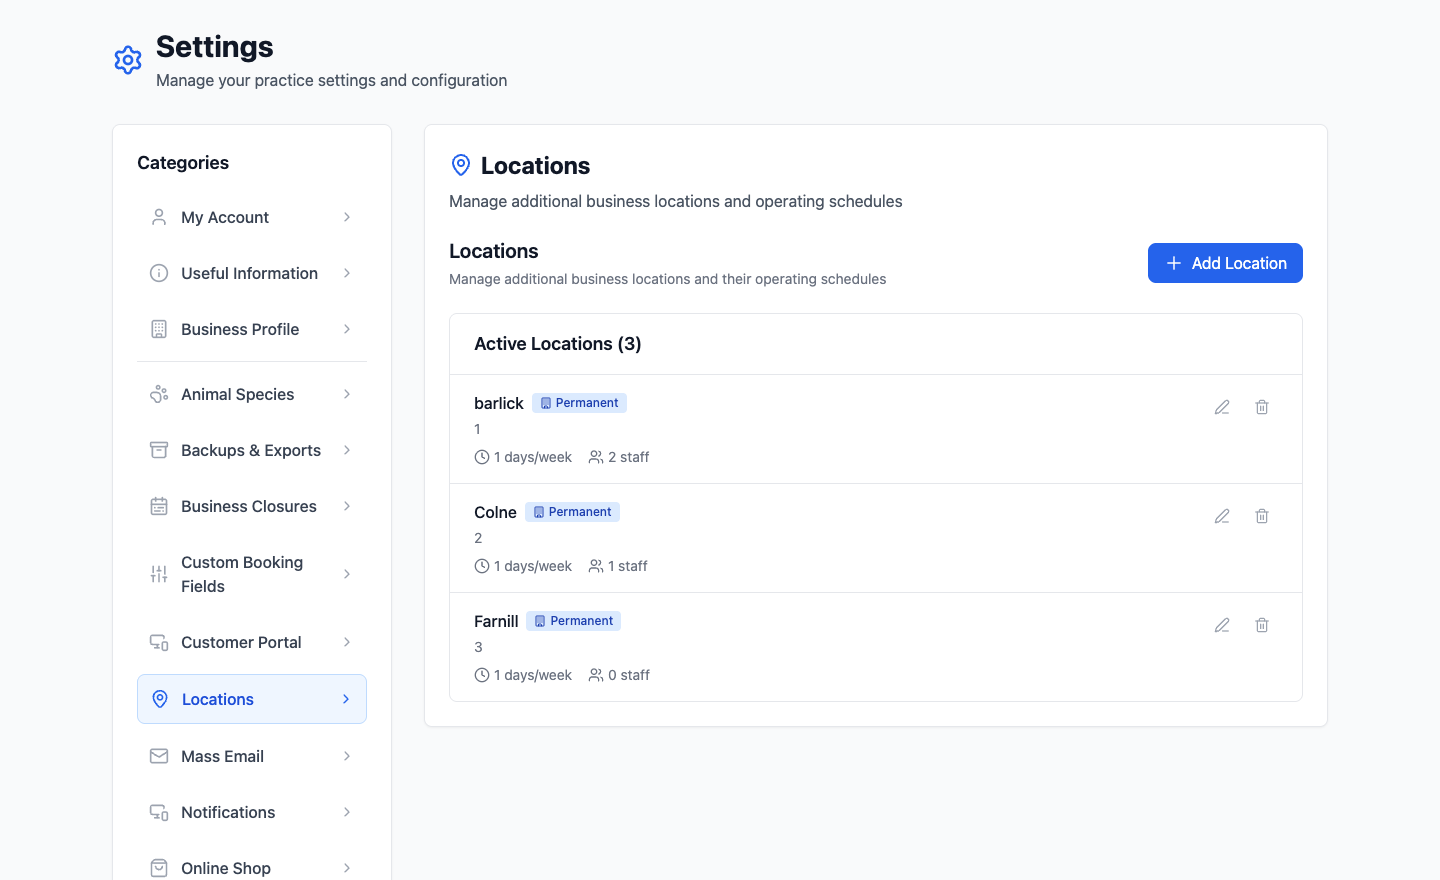Edit the barlick location with pencil icon
This screenshot has height=880, width=1440.
1222,407
